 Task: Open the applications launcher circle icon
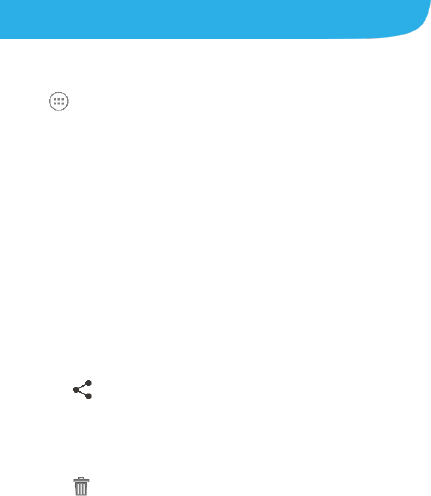[59, 101]
